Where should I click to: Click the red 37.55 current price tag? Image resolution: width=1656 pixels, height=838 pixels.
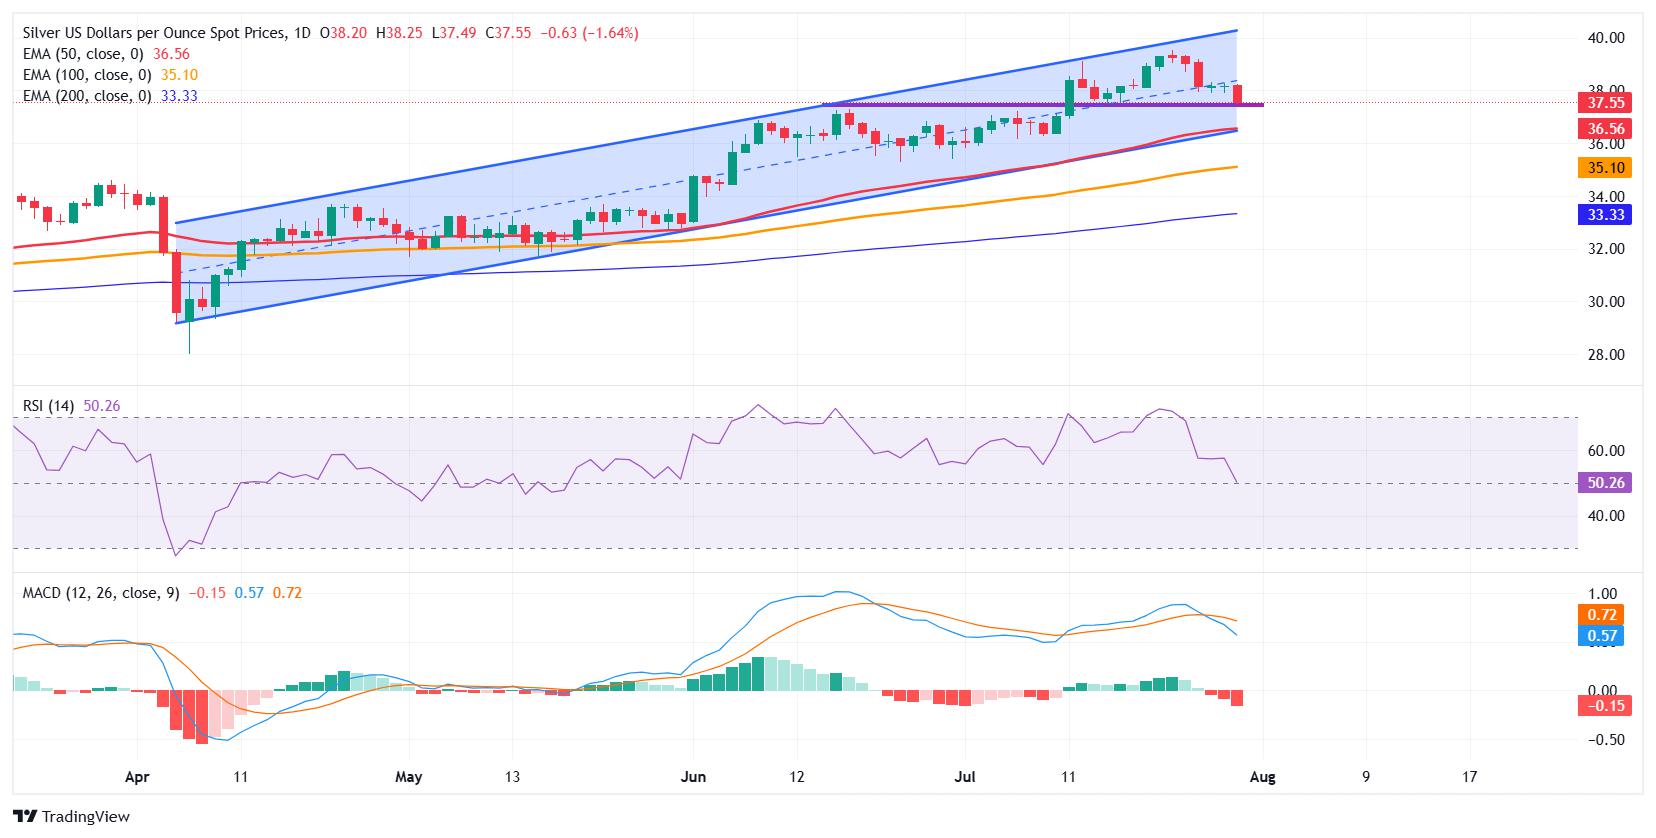point(1601,103)
